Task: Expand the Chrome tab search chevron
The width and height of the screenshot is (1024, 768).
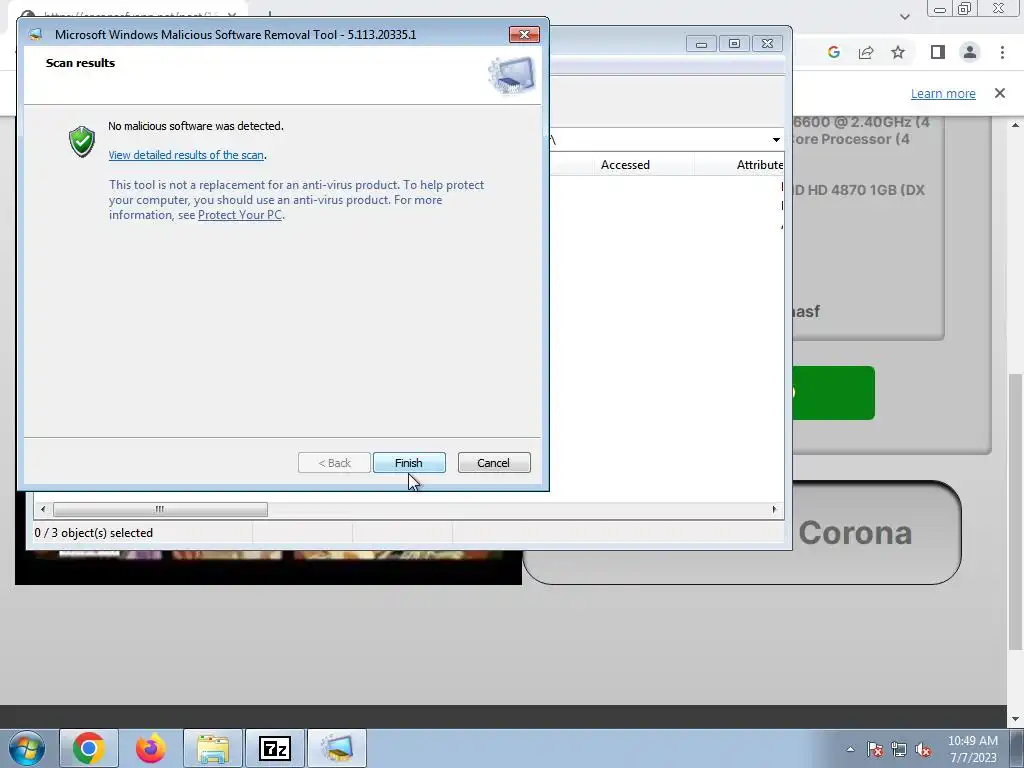Action: click(x=904, y=16)
